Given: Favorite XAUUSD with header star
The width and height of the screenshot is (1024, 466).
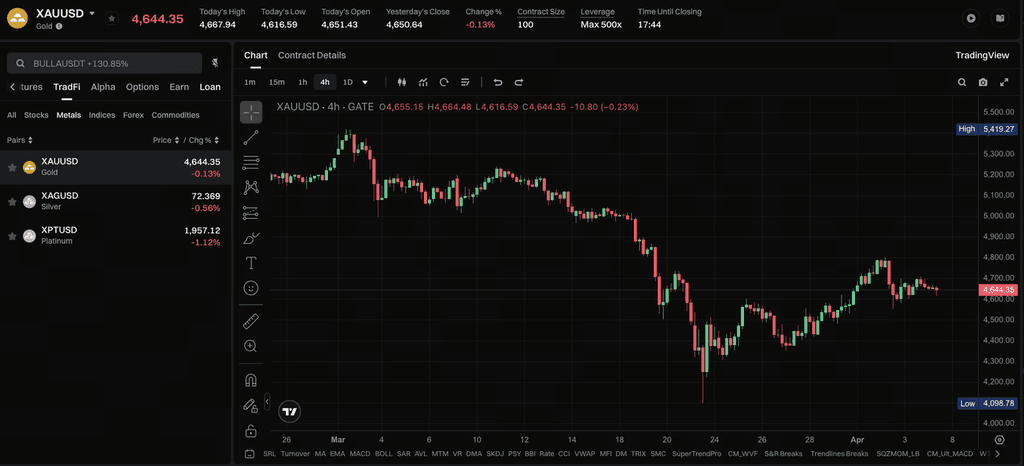Looking at the screenshot, I should point(112,18).
